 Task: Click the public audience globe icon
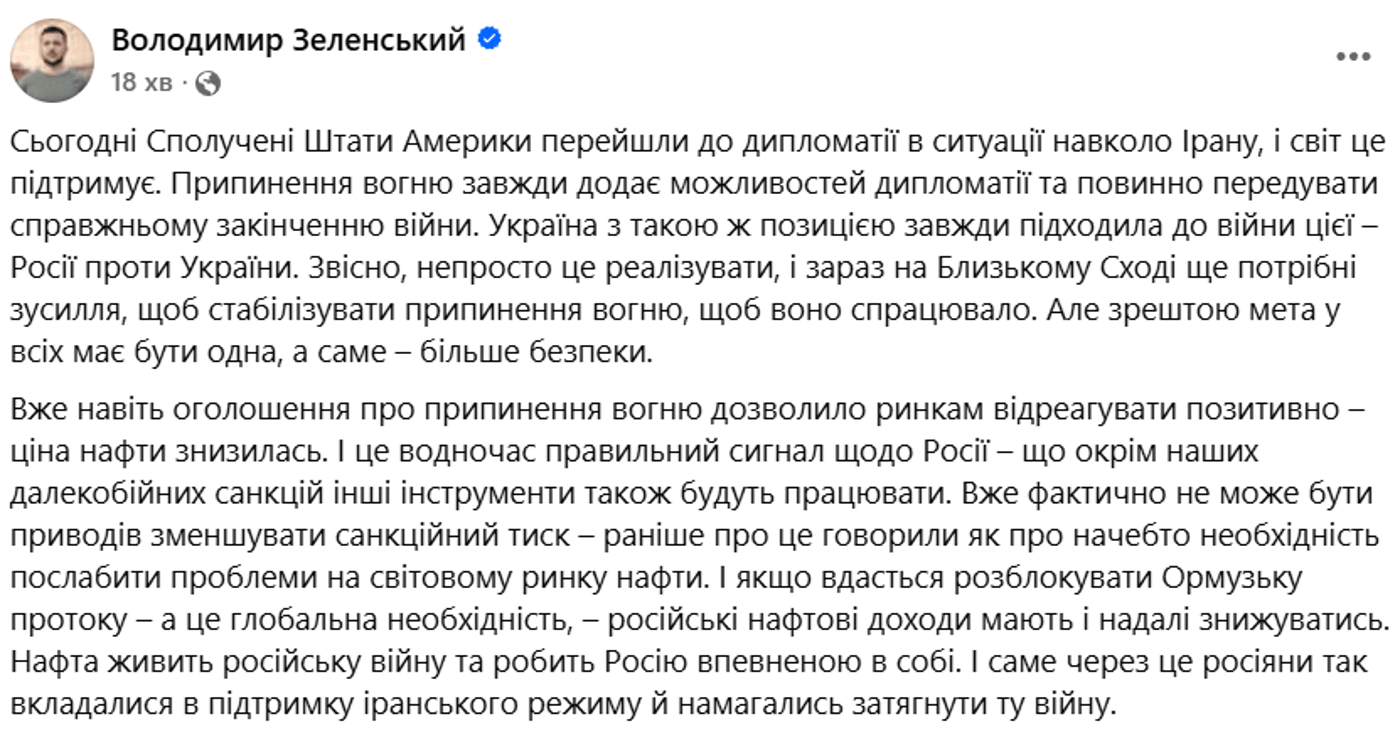pos(208,83)
